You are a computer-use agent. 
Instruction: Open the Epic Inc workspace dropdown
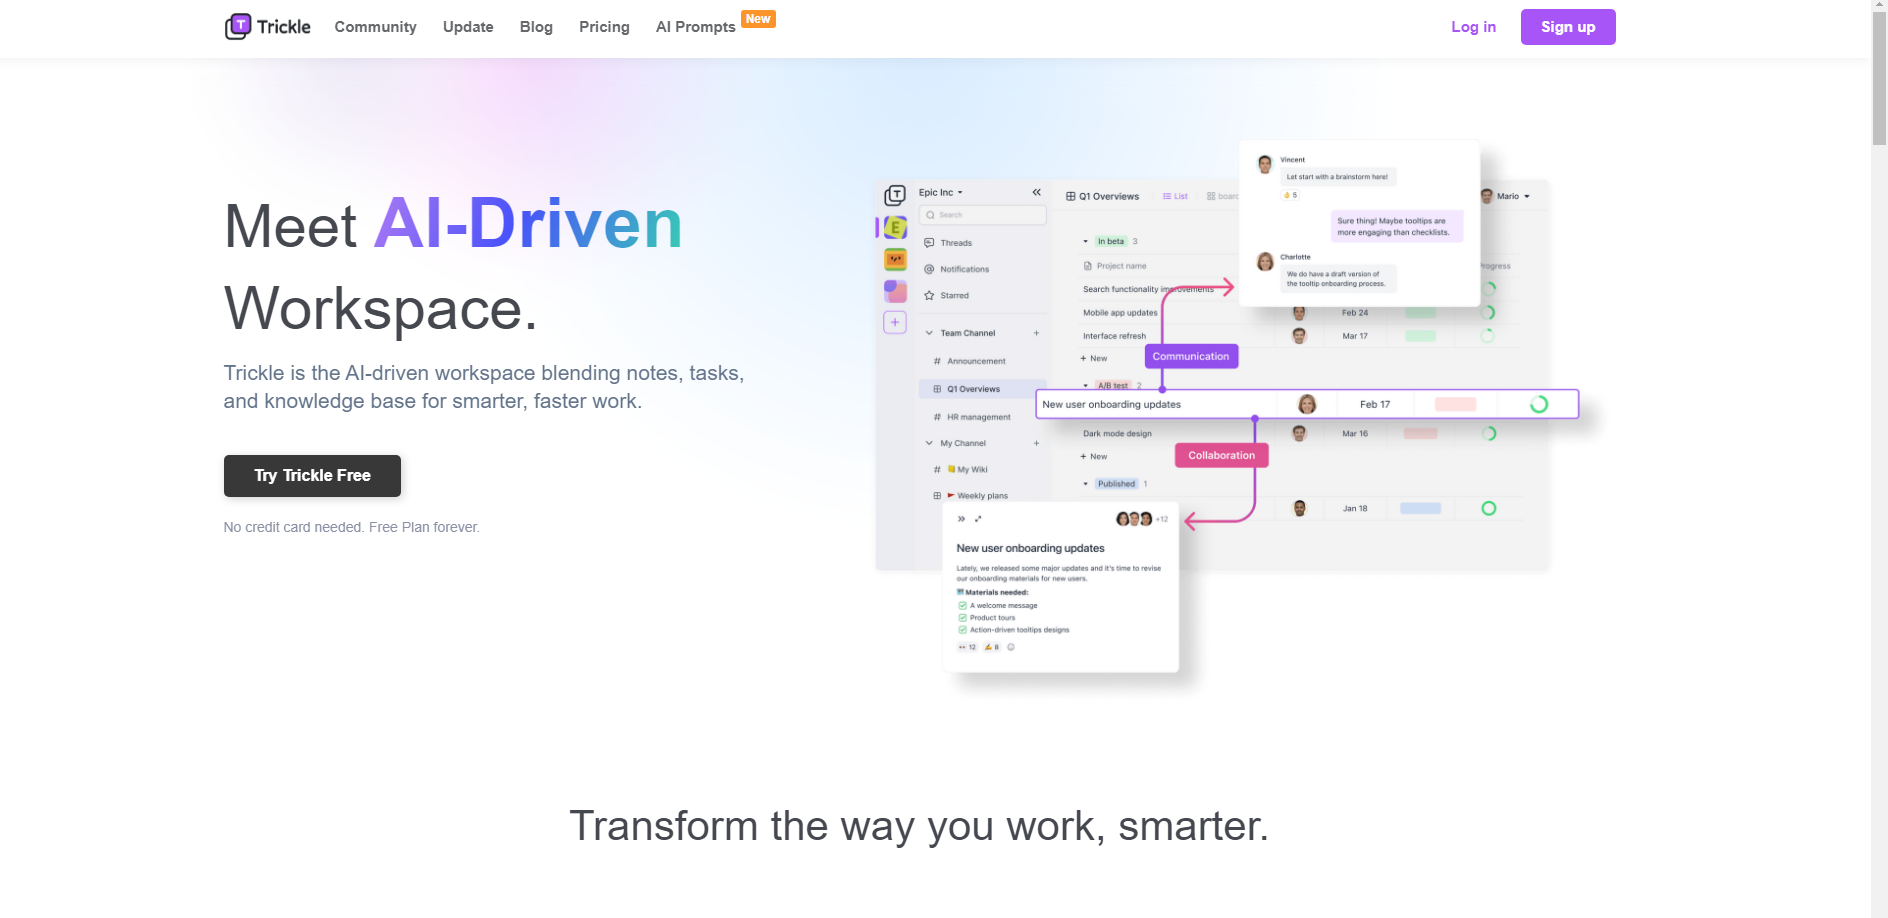(941, 192)
